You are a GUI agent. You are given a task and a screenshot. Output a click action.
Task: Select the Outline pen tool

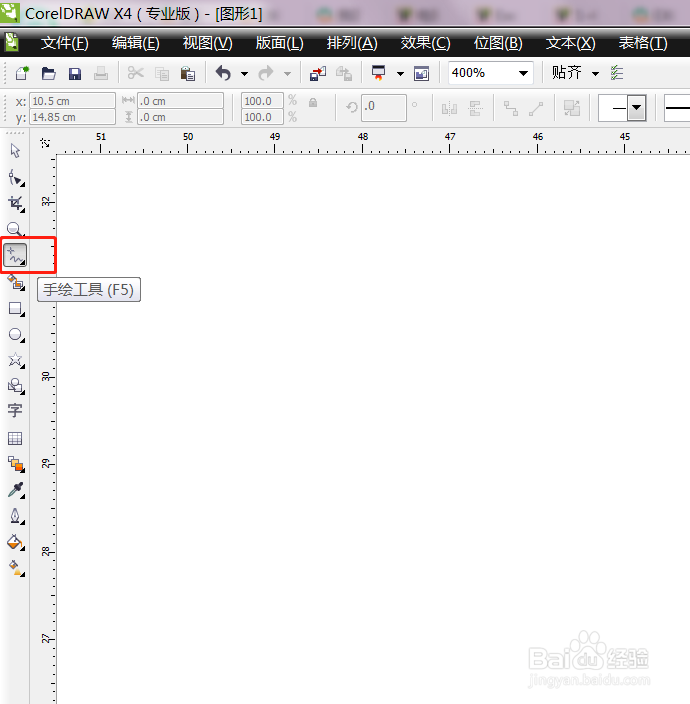pos(16,516)
